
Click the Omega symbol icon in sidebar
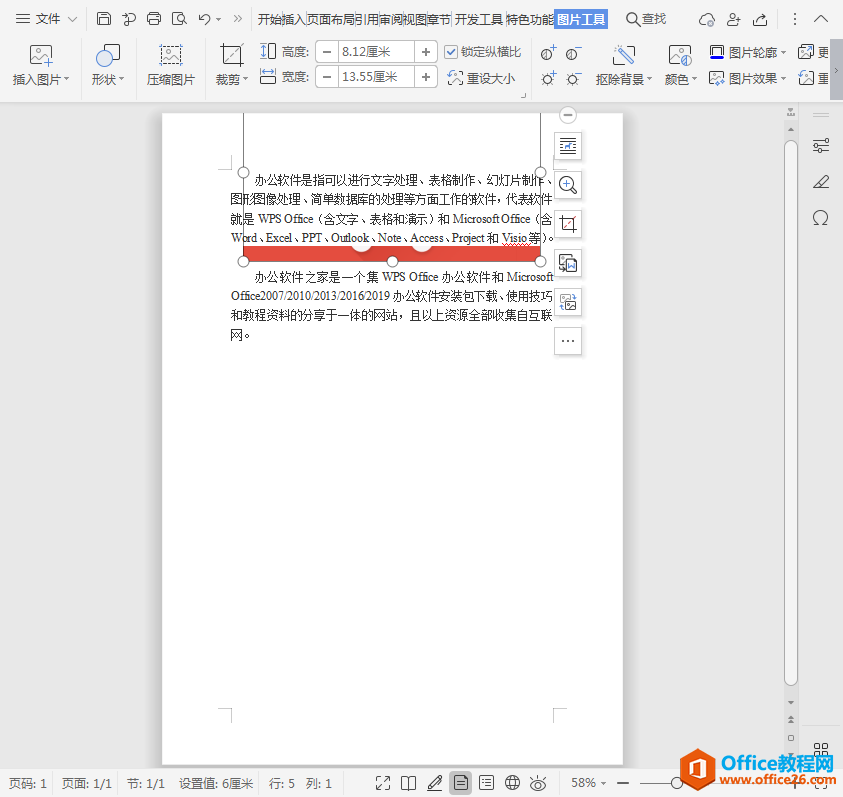(x=821, y=217)
